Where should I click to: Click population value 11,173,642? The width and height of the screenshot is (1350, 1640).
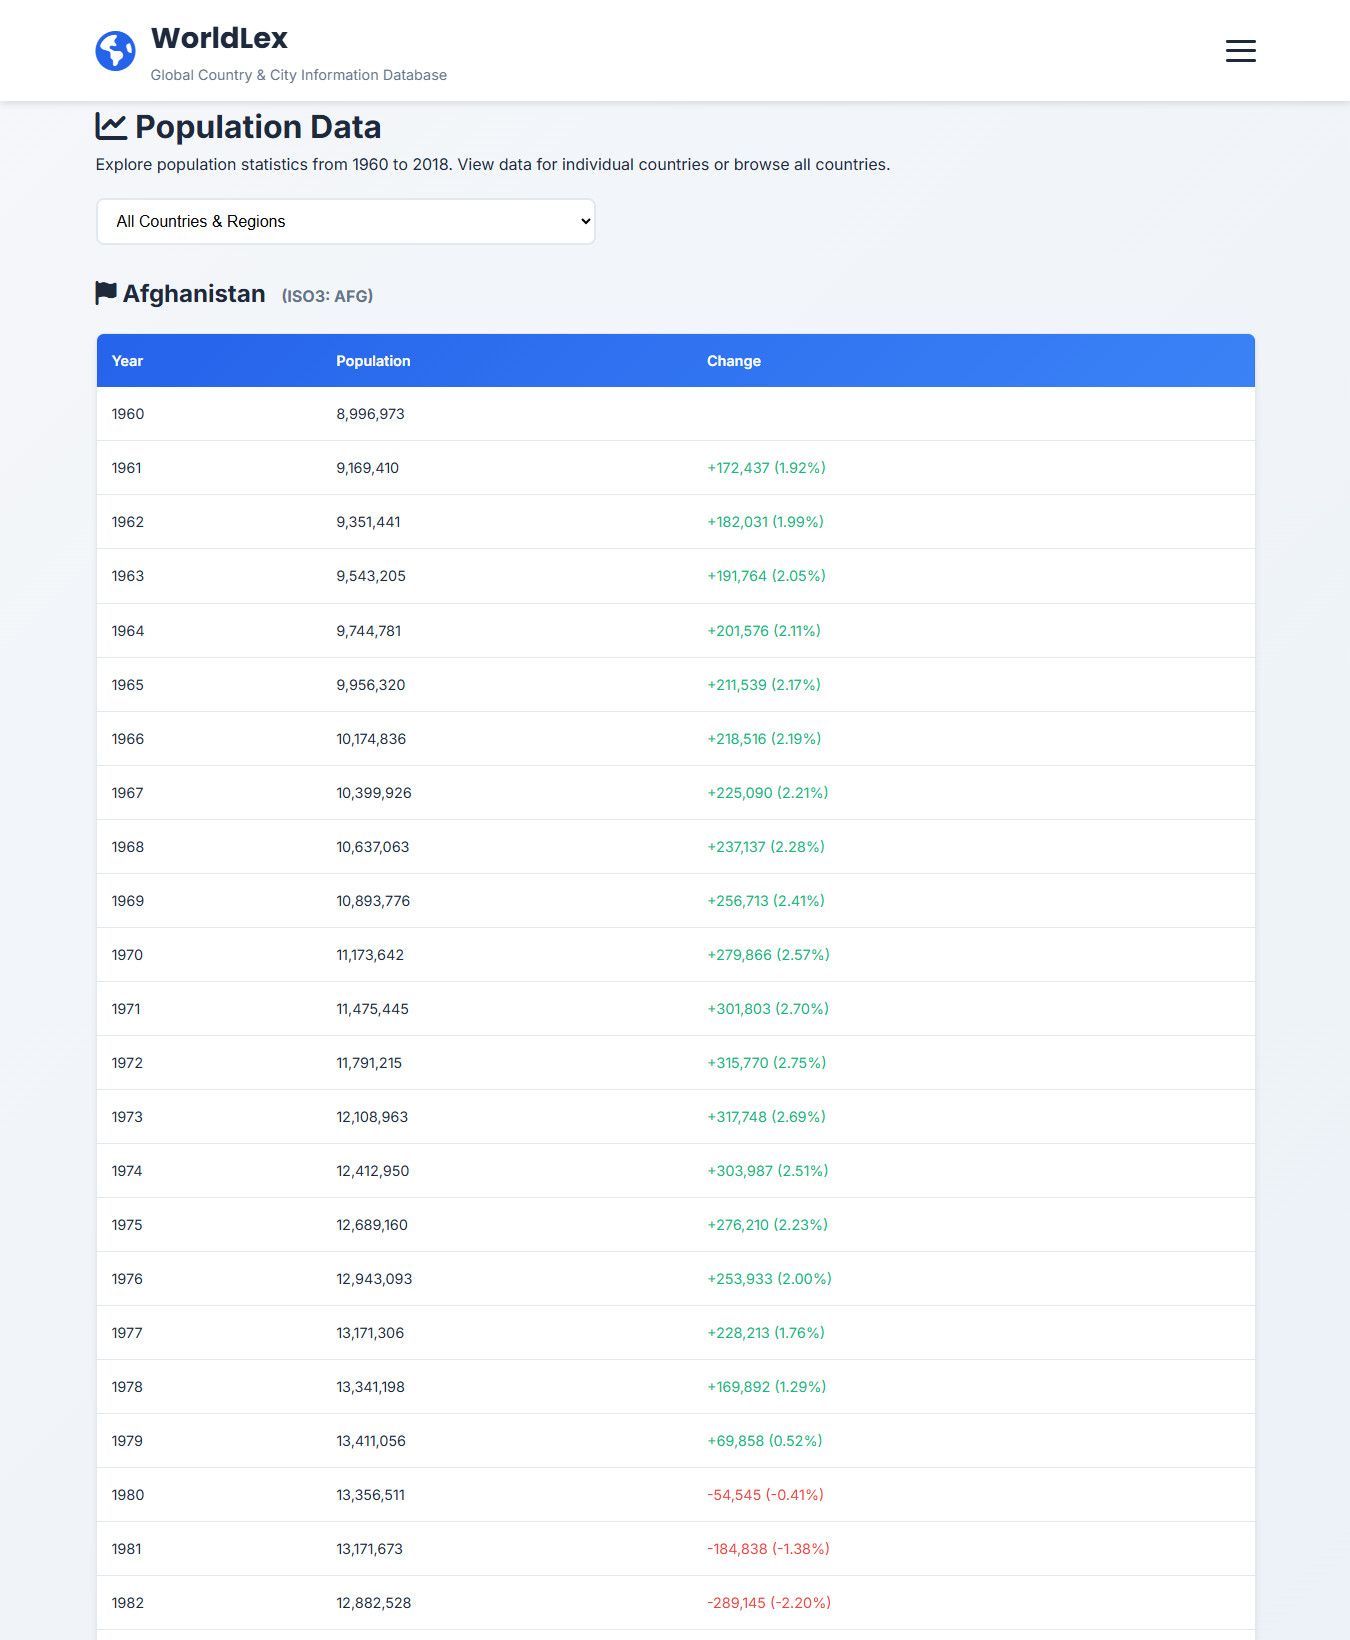[x=370, y=955]
